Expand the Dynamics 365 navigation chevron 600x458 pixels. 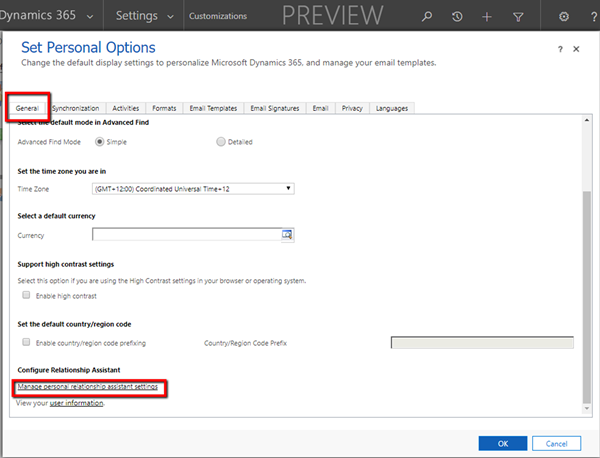[x=90, y=17]
